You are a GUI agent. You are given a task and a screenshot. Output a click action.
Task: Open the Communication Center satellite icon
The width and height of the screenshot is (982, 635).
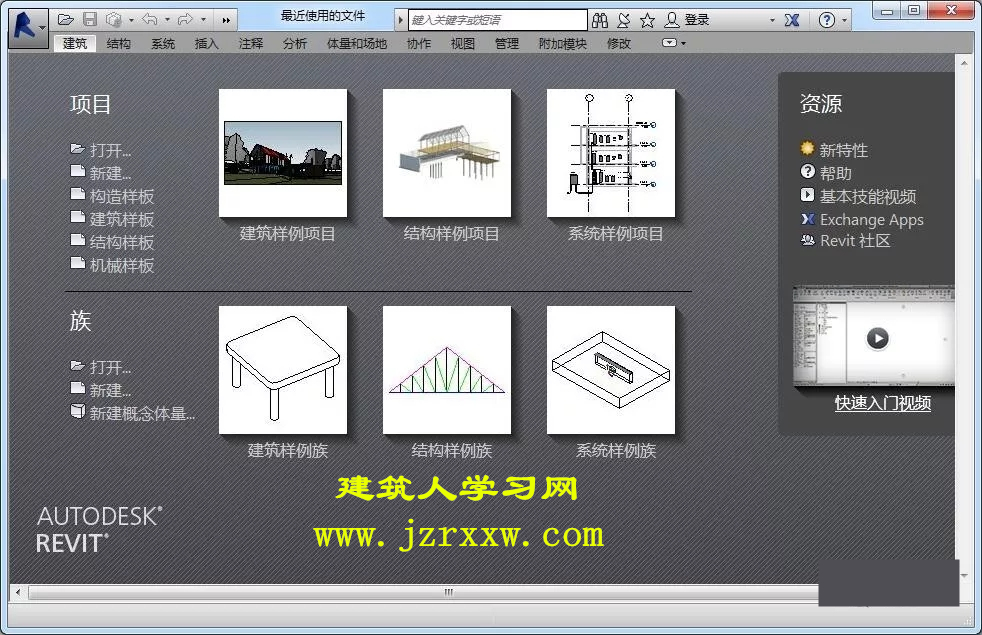(x=624, y=21)
